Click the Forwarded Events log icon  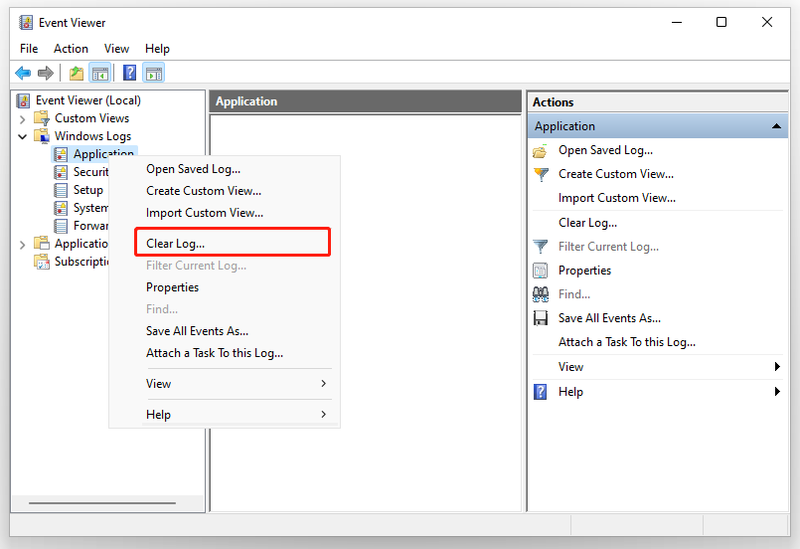pyautogui.click(x=61, y=226)
